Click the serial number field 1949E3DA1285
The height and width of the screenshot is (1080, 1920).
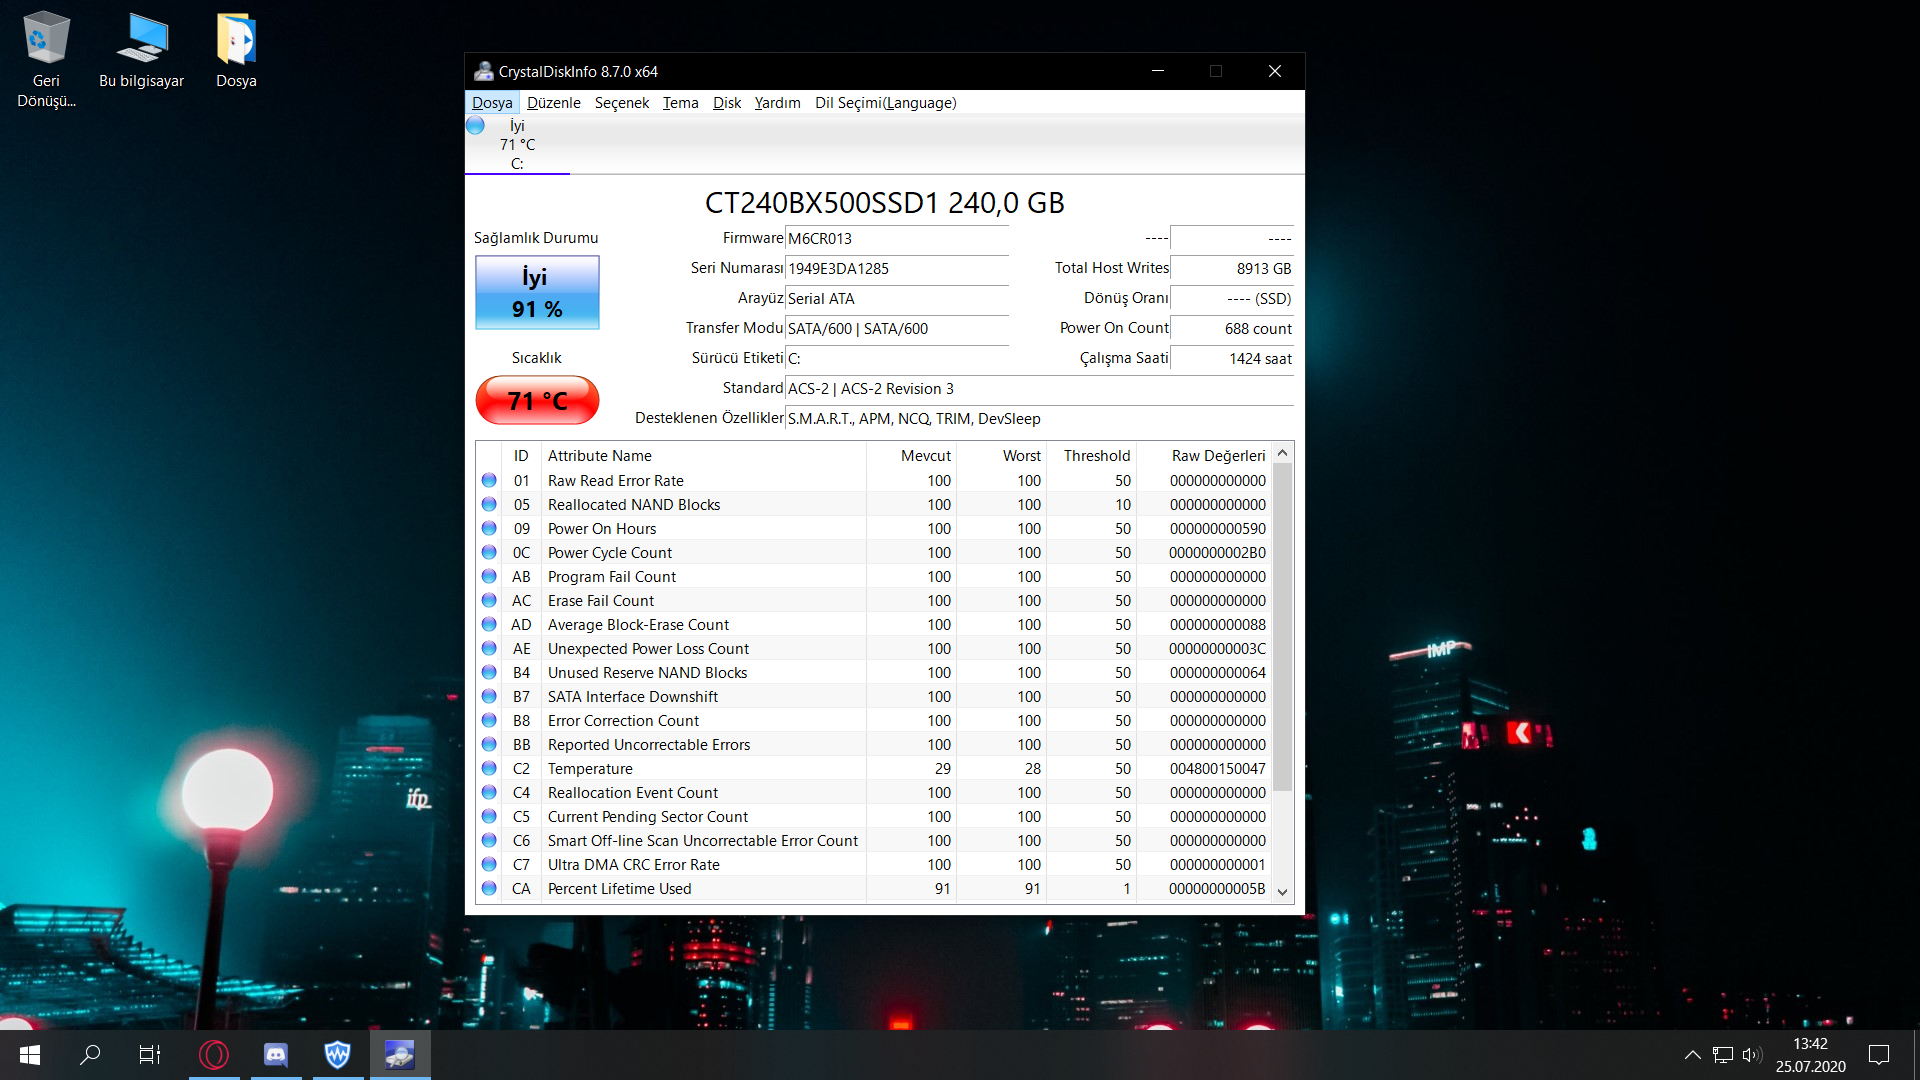pos(897,269)
